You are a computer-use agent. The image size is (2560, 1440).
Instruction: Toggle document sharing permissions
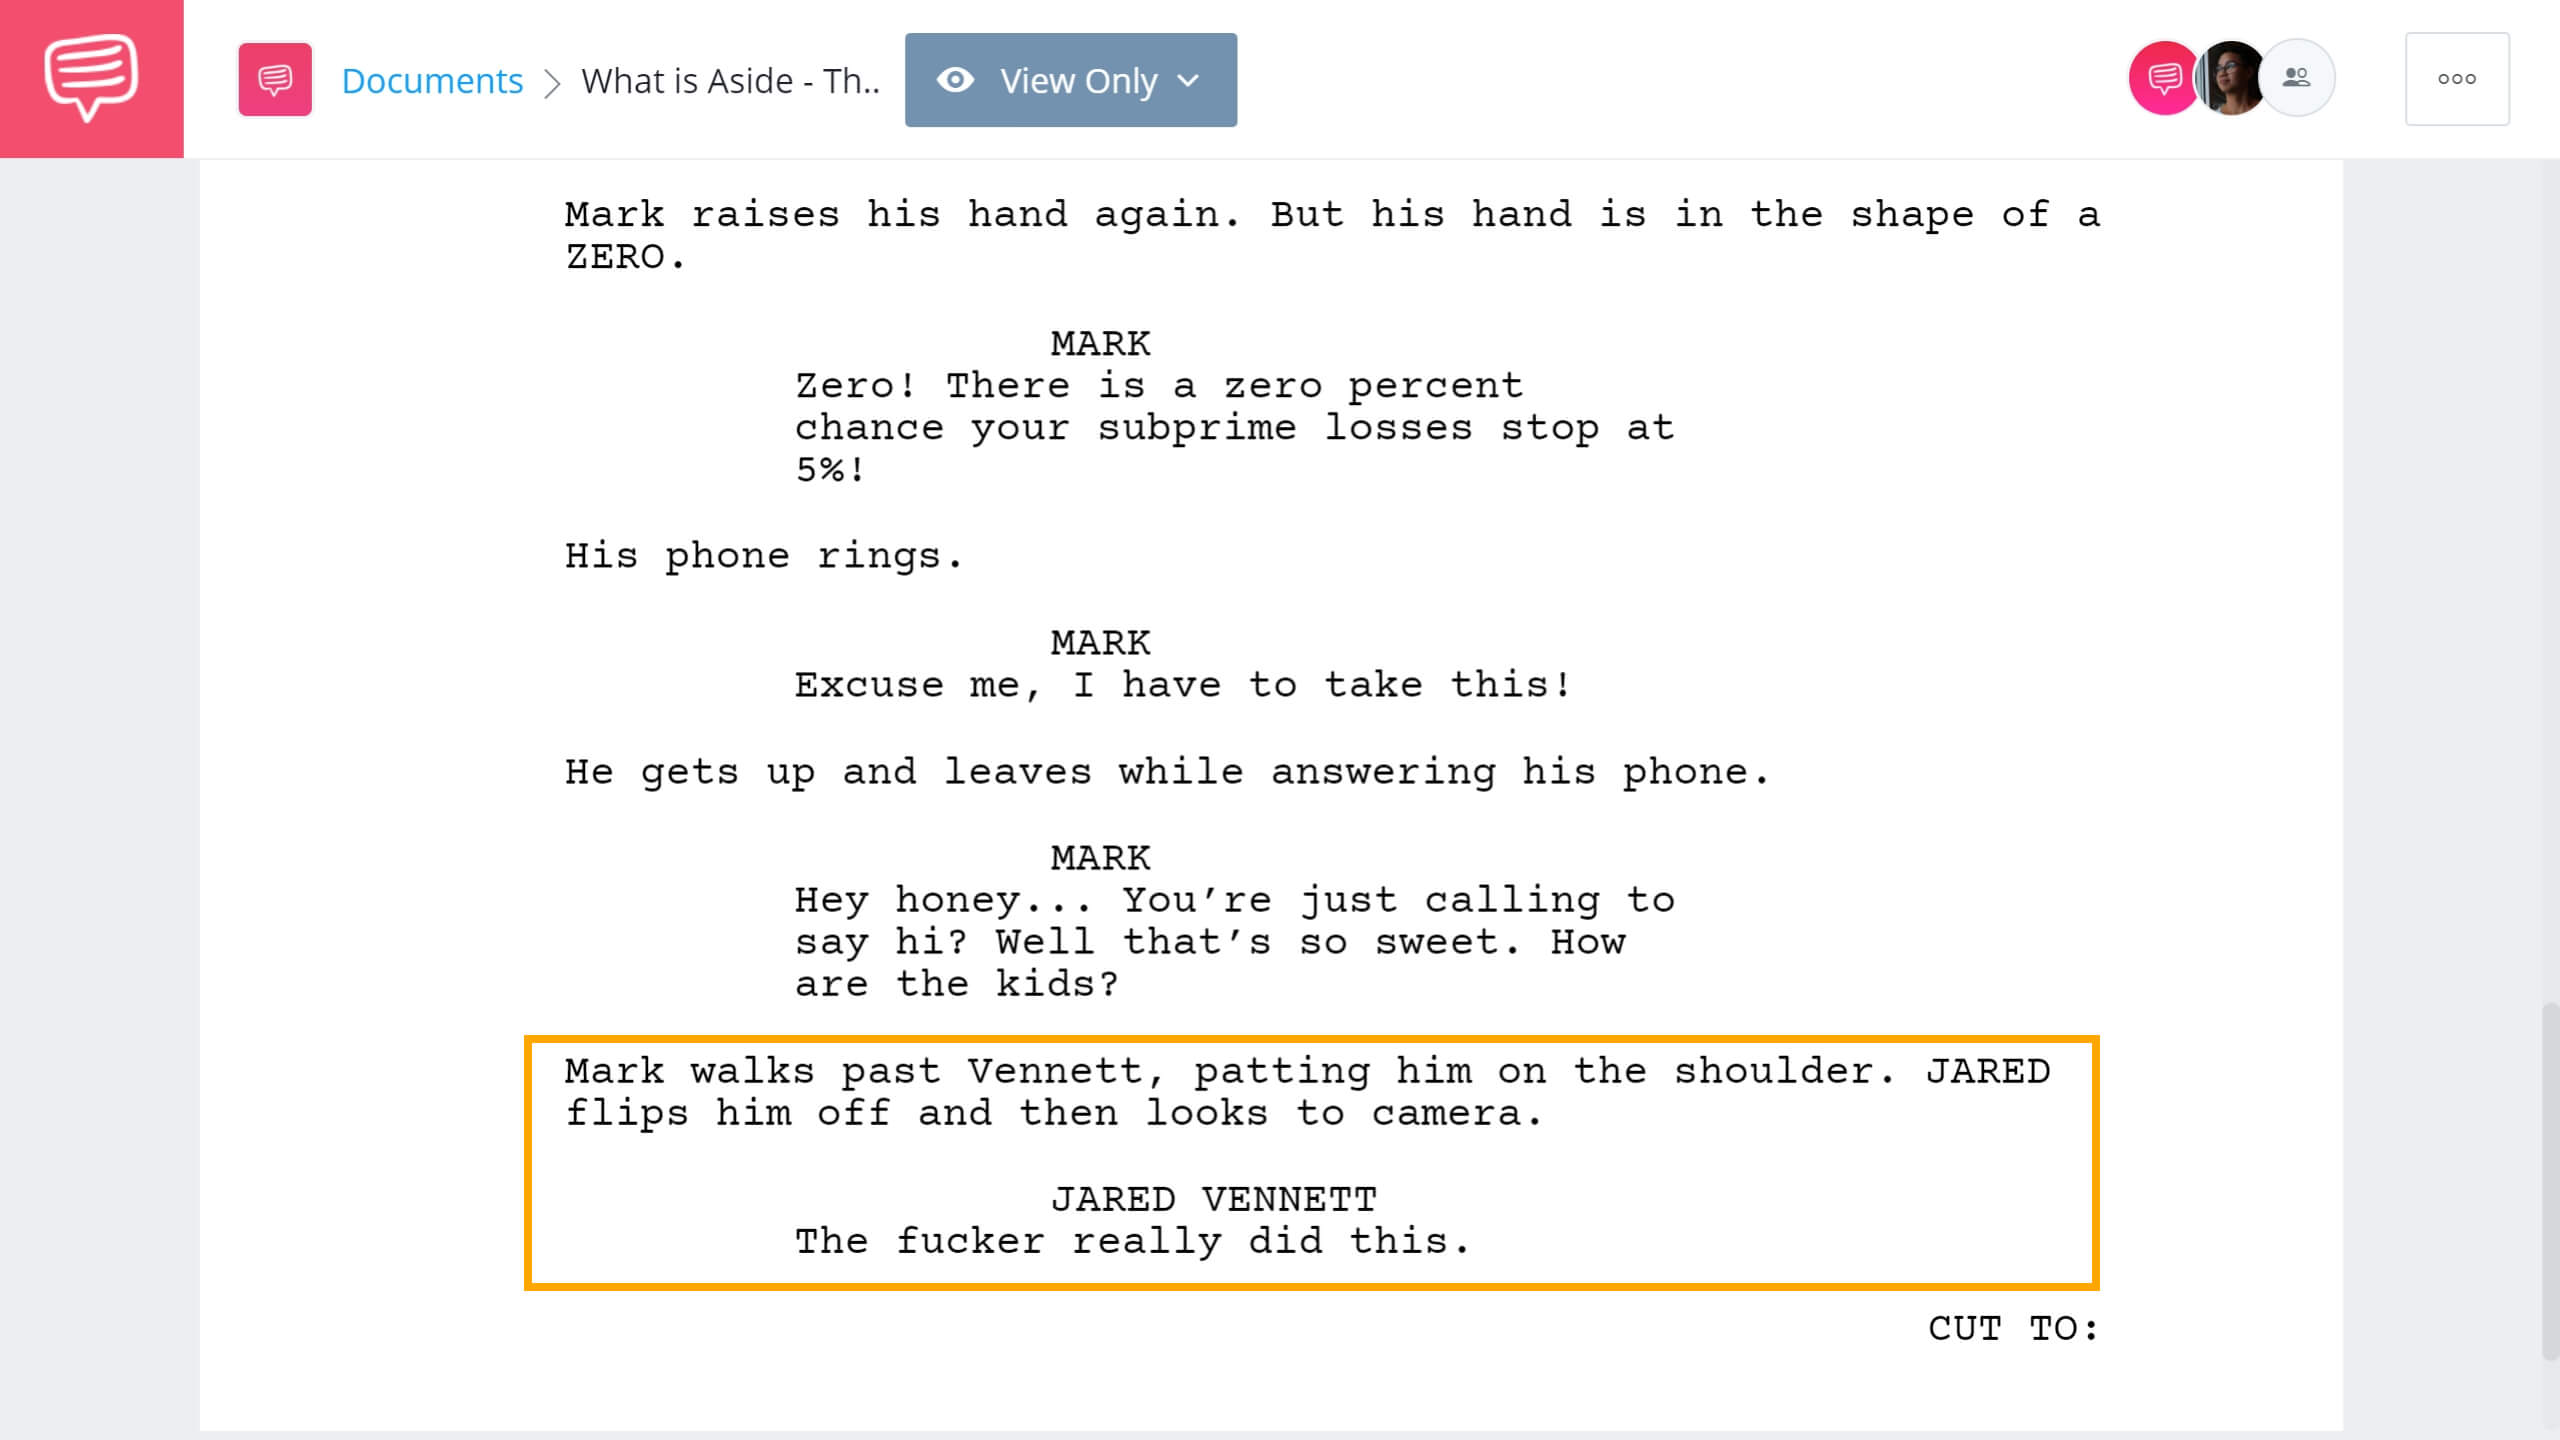point(2296,79)
